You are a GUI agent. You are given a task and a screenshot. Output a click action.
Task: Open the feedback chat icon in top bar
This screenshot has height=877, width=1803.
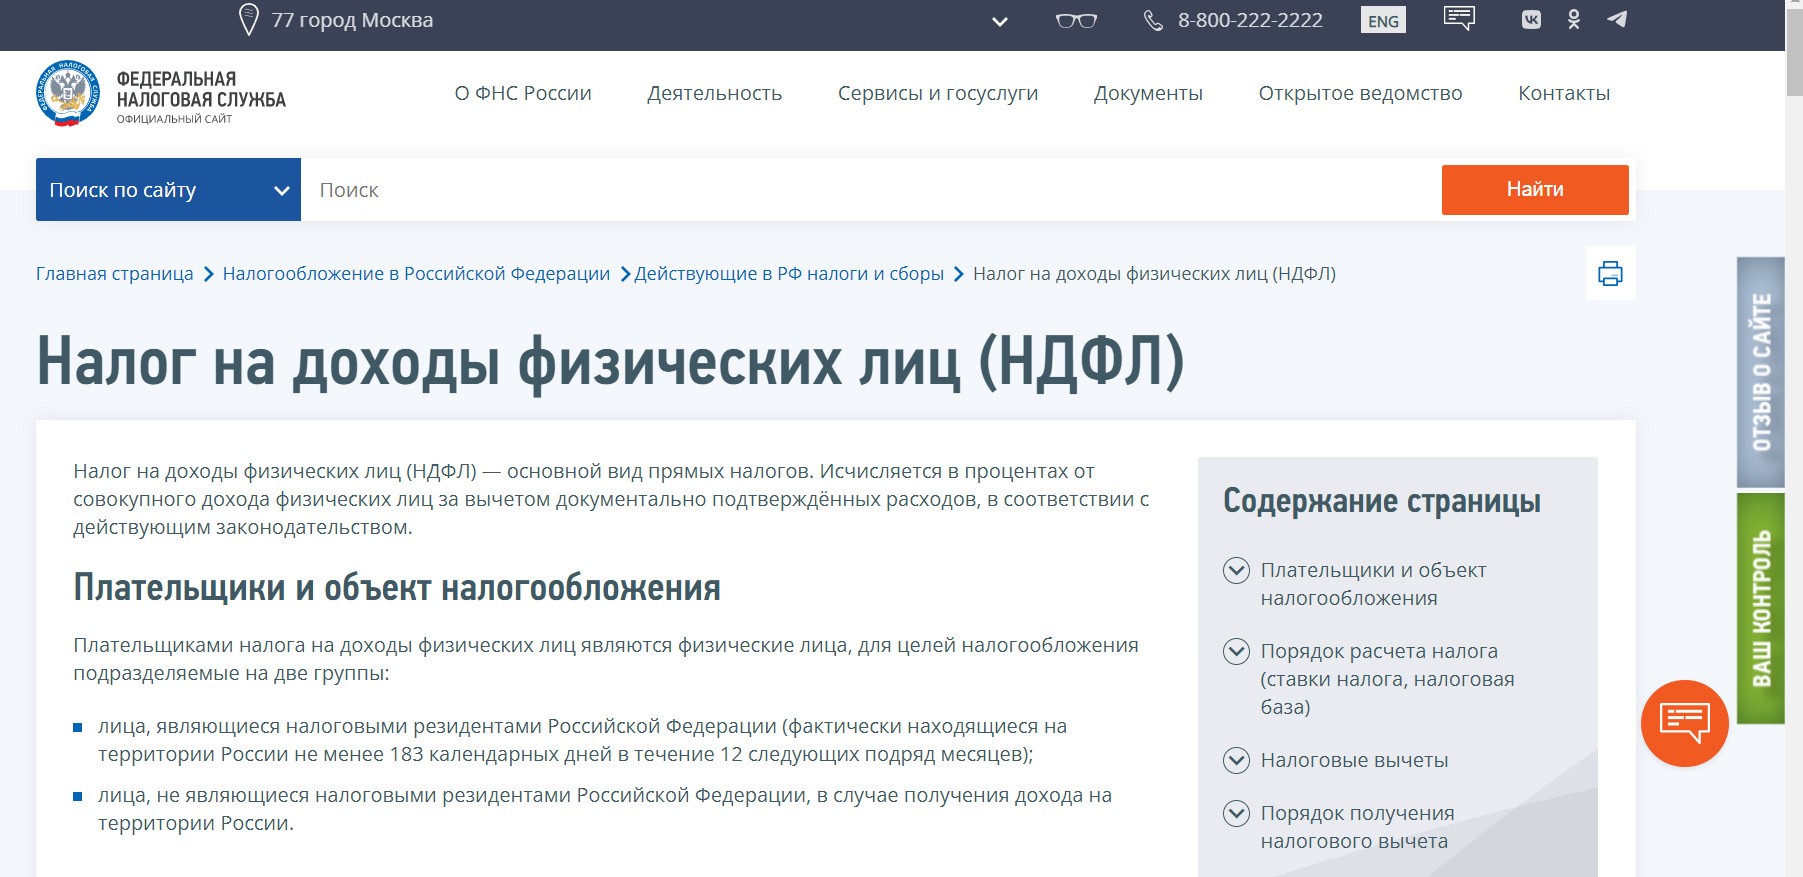(1459, 19)
